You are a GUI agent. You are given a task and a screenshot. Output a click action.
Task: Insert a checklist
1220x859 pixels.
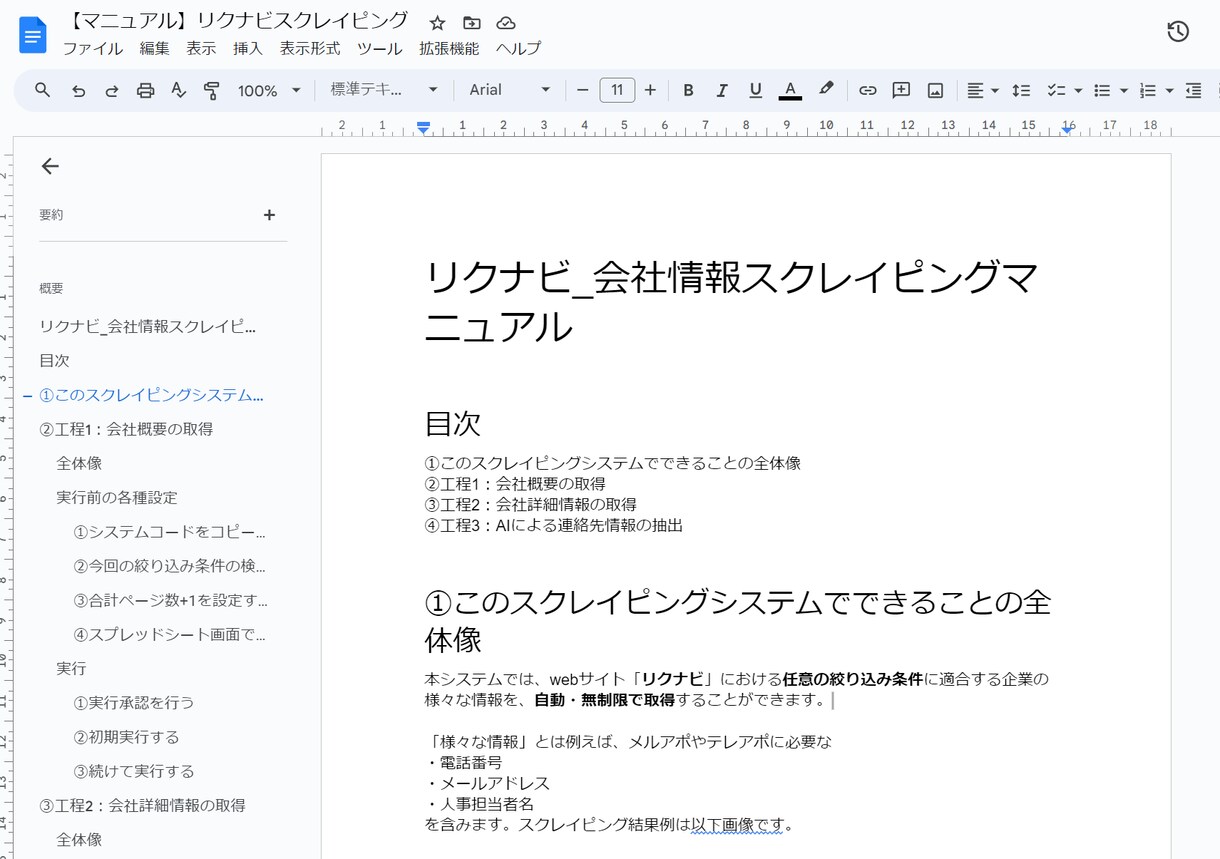pos(1056,90)
